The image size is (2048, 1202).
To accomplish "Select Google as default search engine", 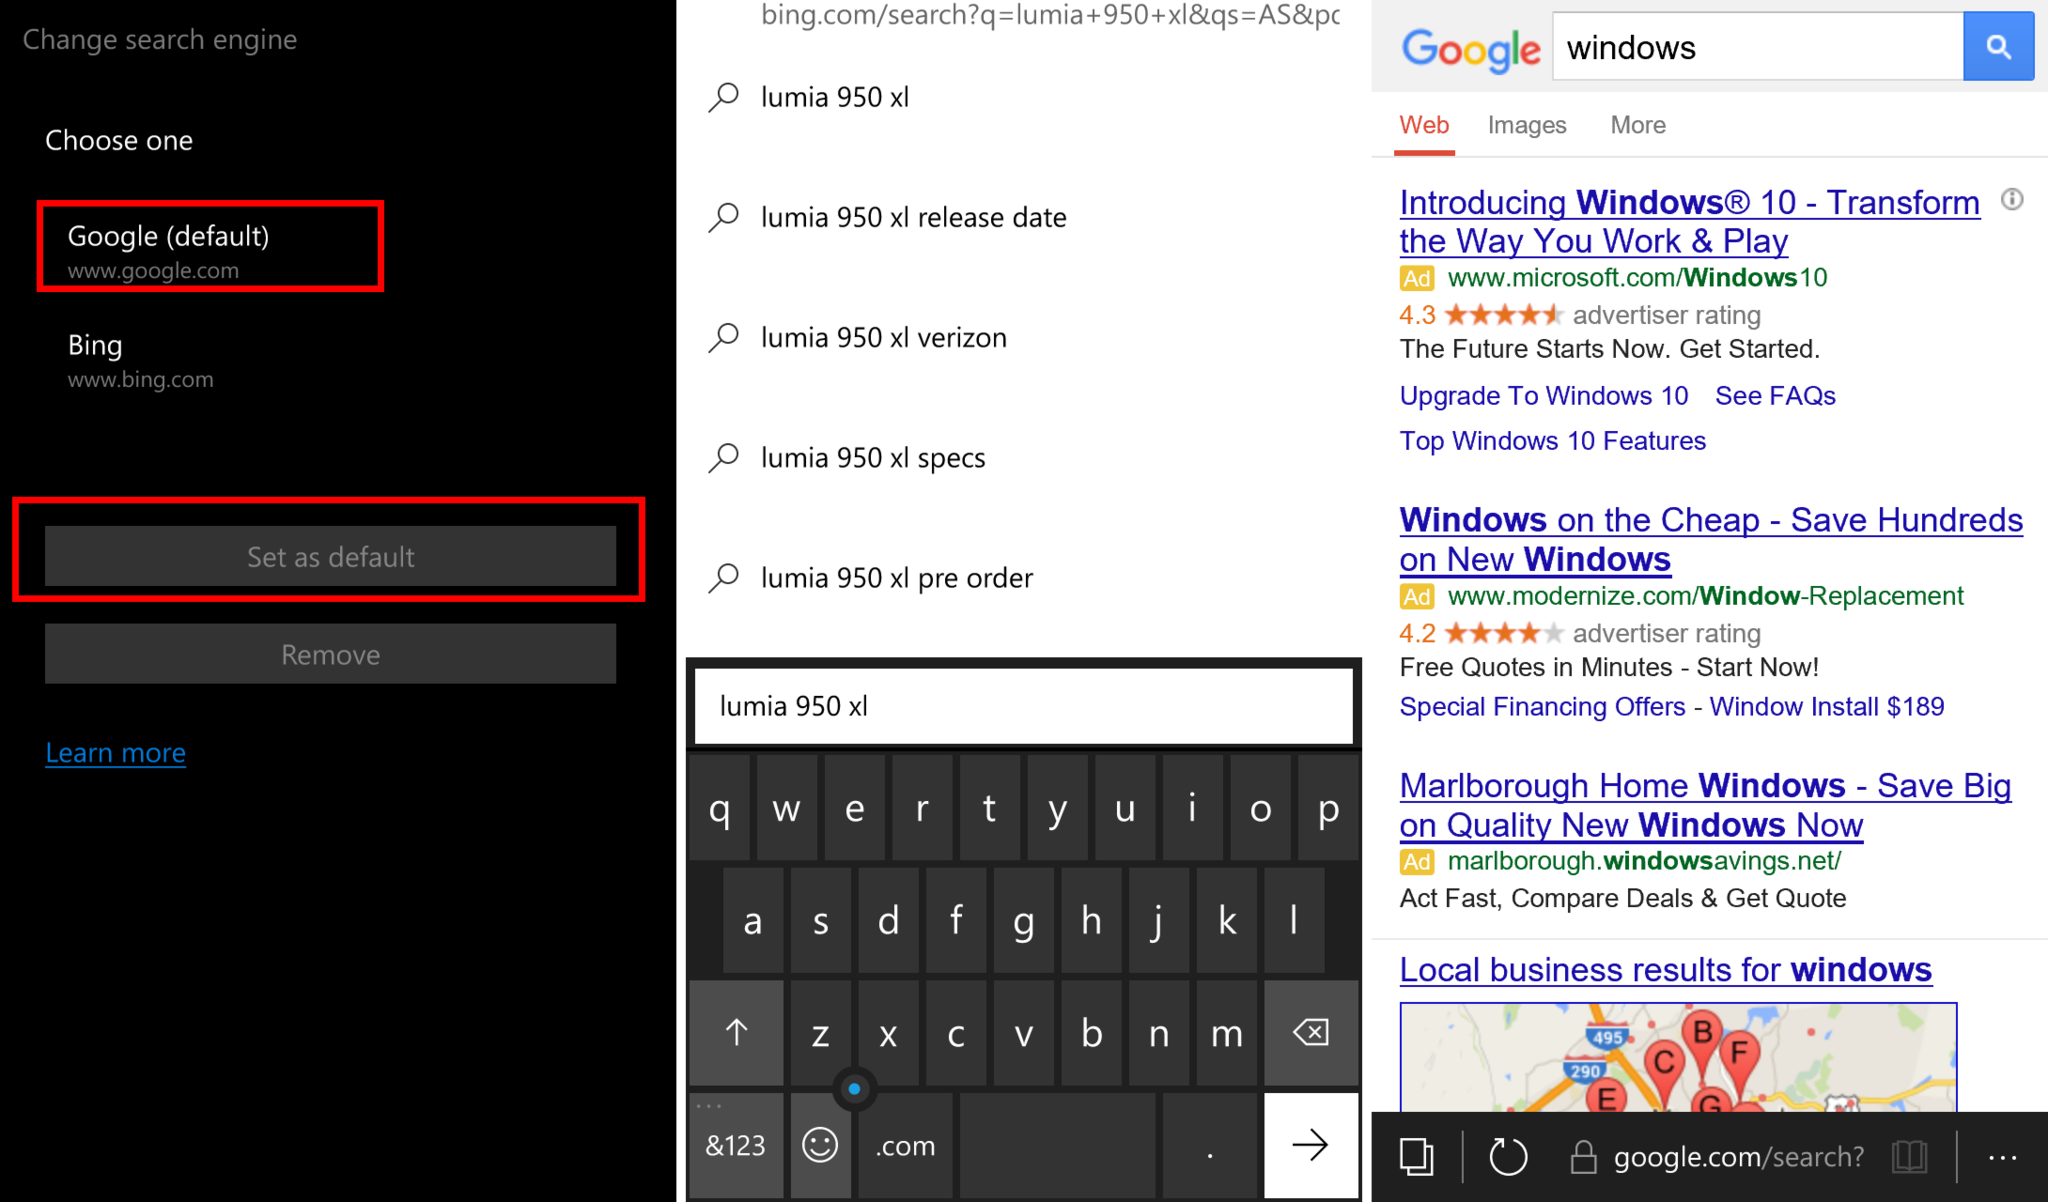I will click(x=330, y=557).
